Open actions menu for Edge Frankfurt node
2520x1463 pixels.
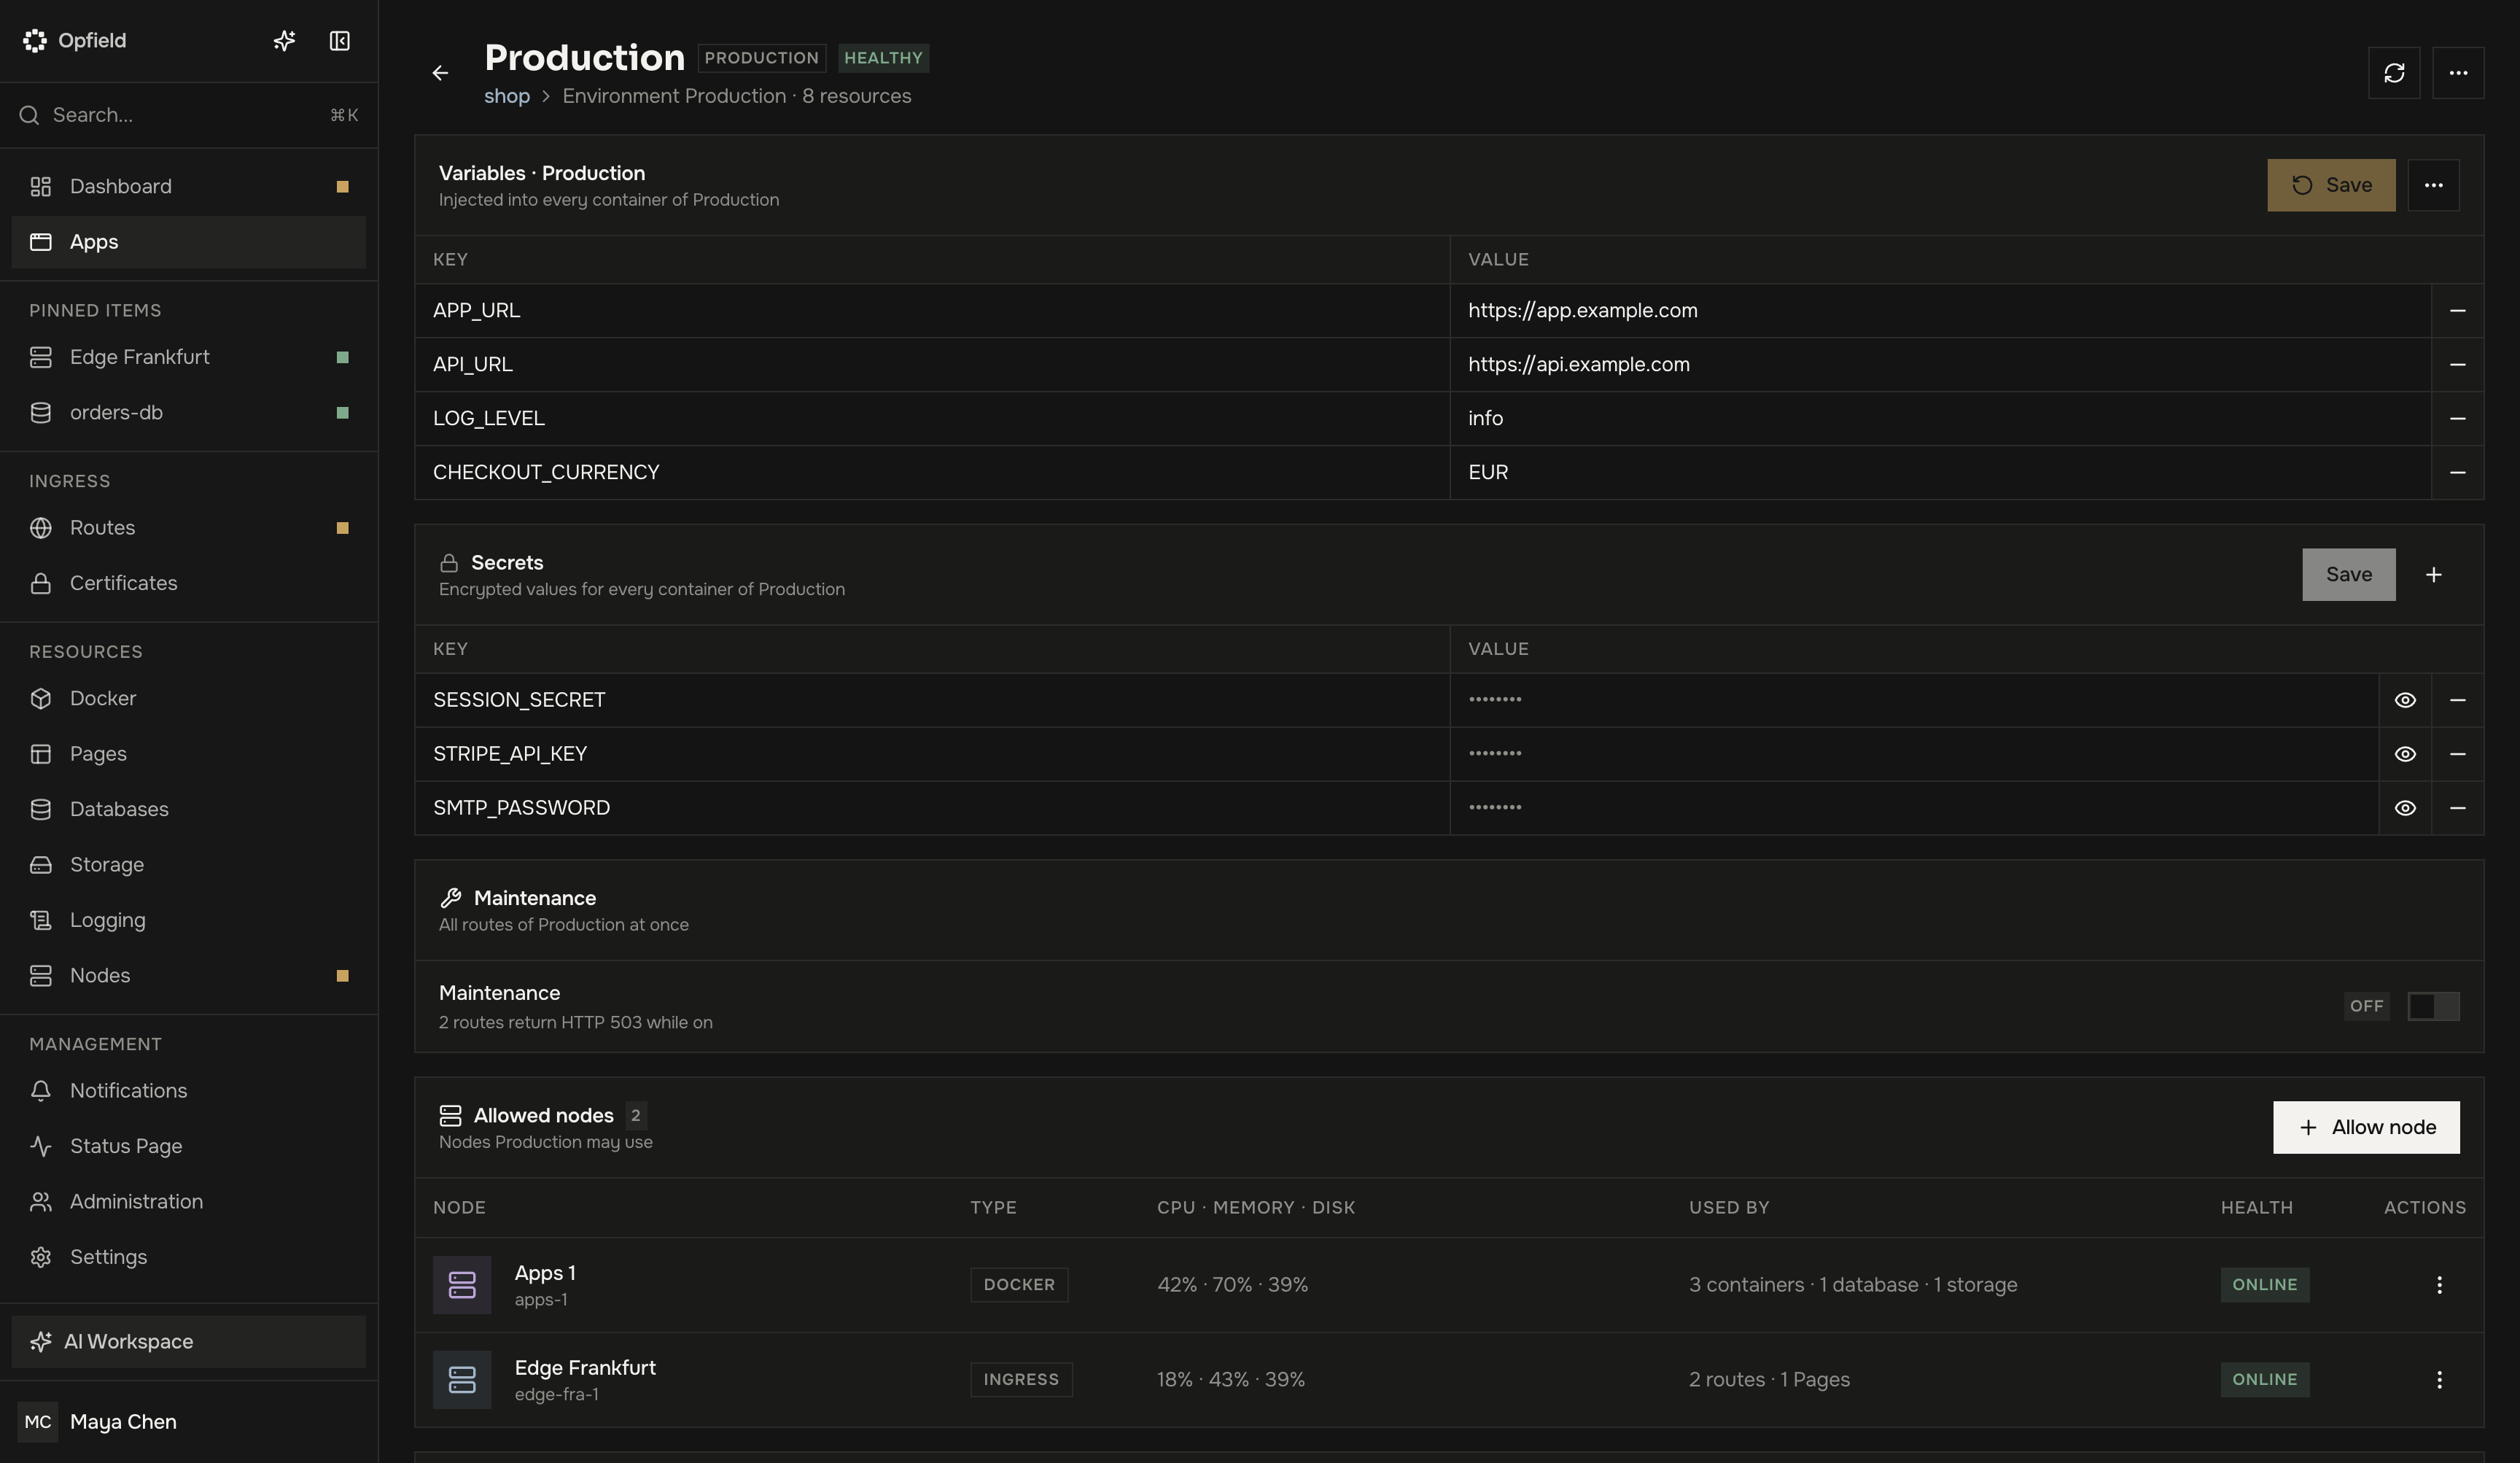tap(2439, 1380)
